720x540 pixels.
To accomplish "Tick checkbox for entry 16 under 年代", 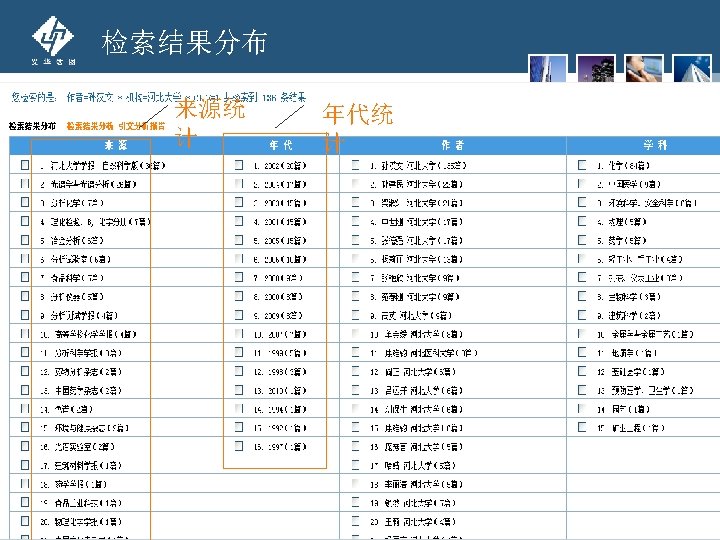I will [x=239, y=445].
